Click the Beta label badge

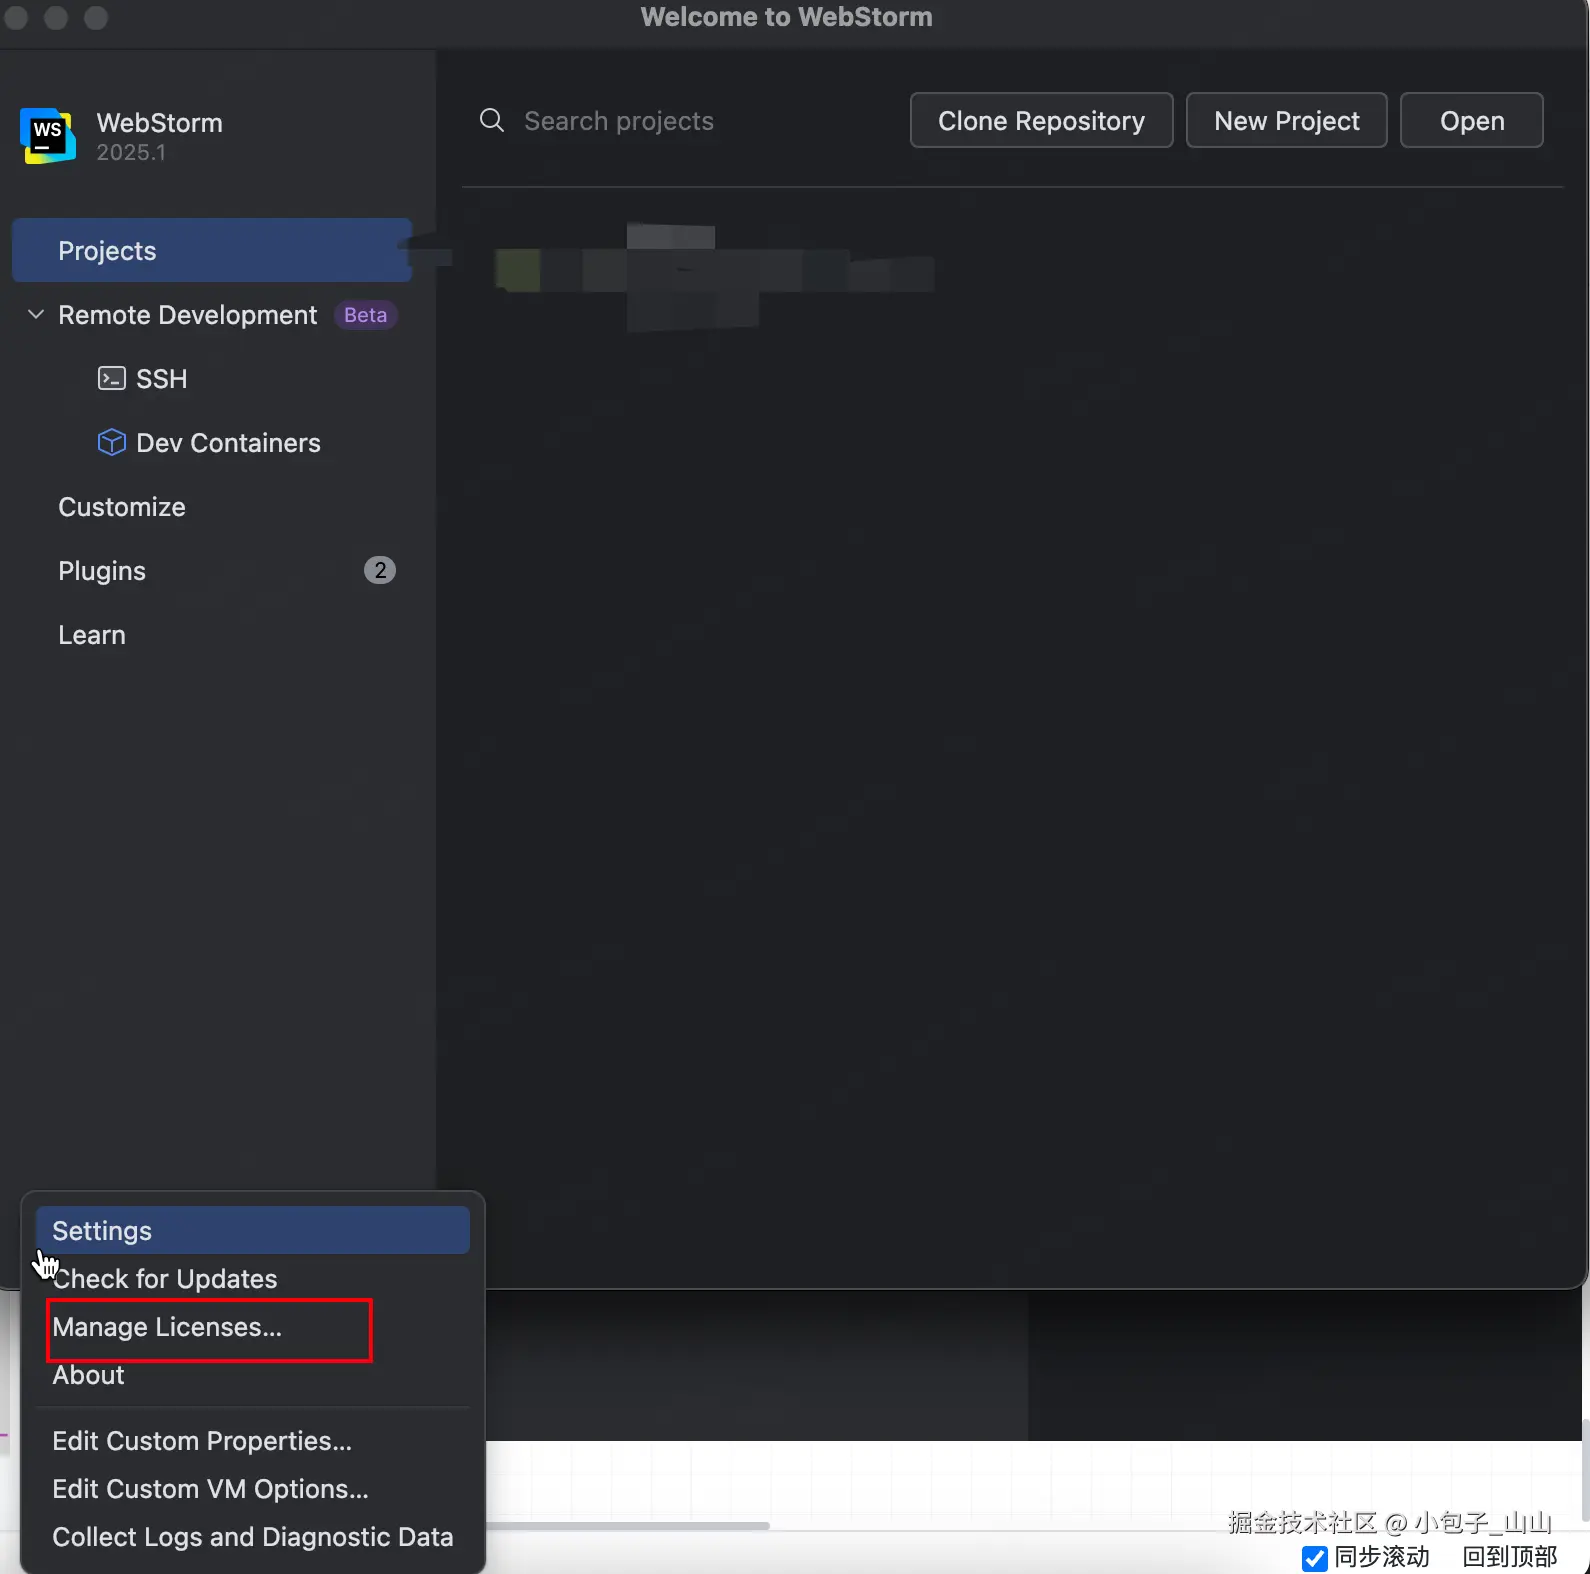tap(365, 315)
